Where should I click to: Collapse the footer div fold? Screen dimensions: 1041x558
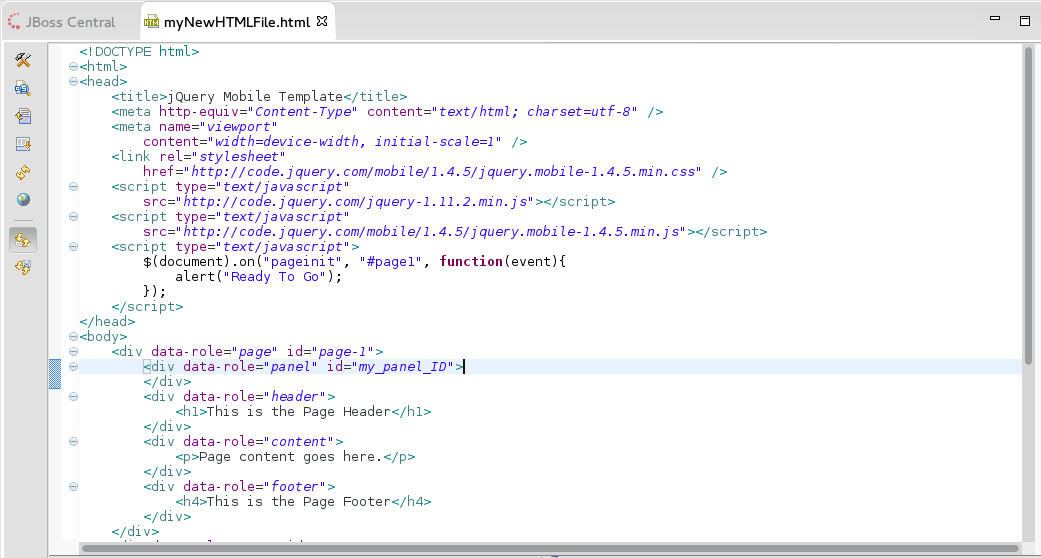pos(73,486)
